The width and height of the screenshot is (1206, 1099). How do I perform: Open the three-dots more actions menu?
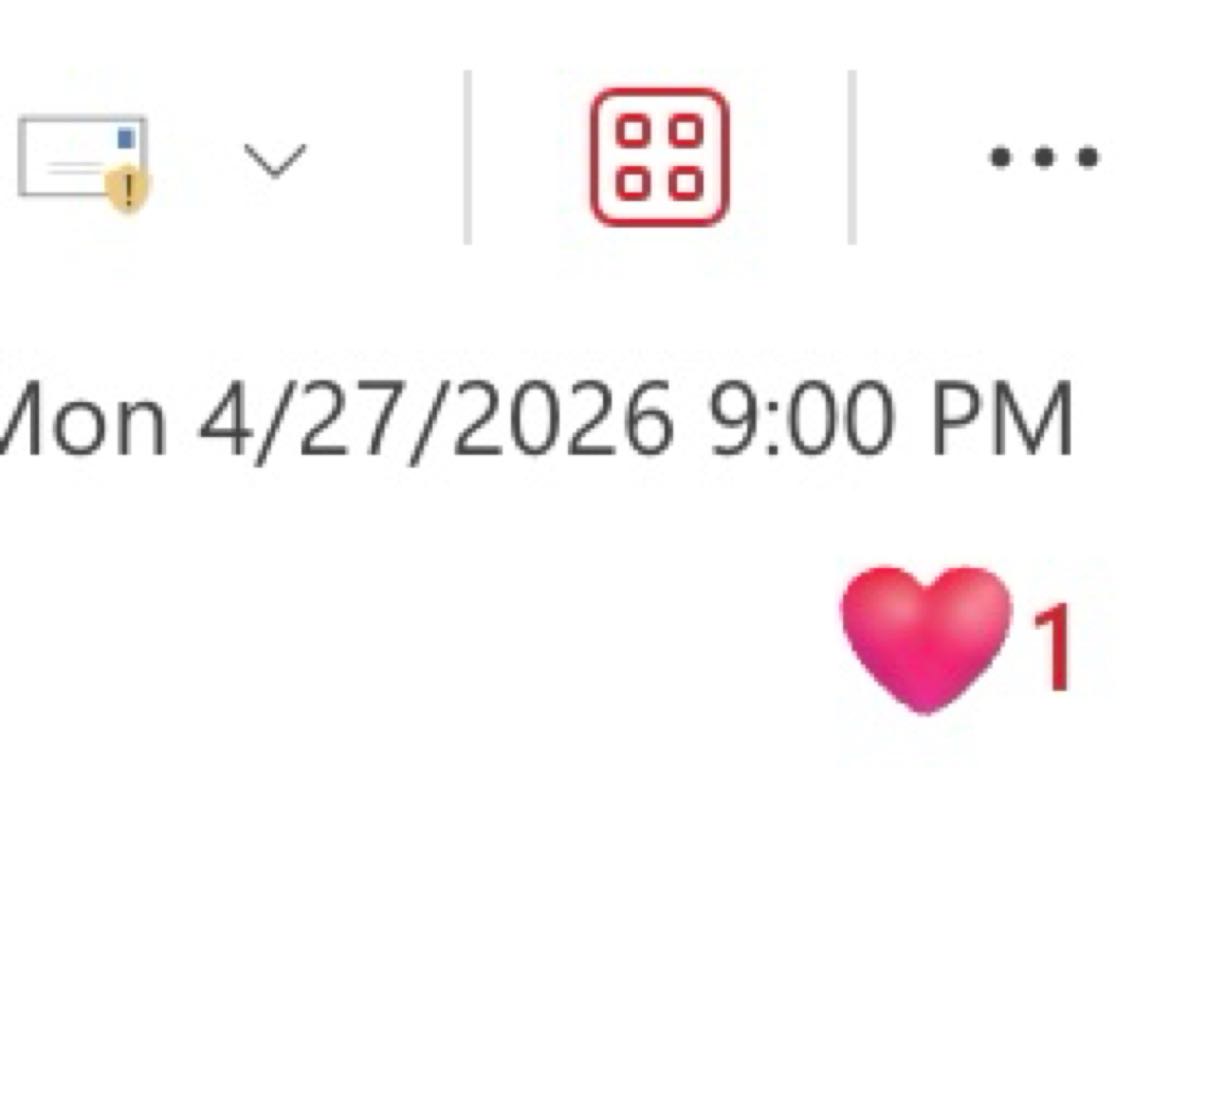[x=1044, y=157]
